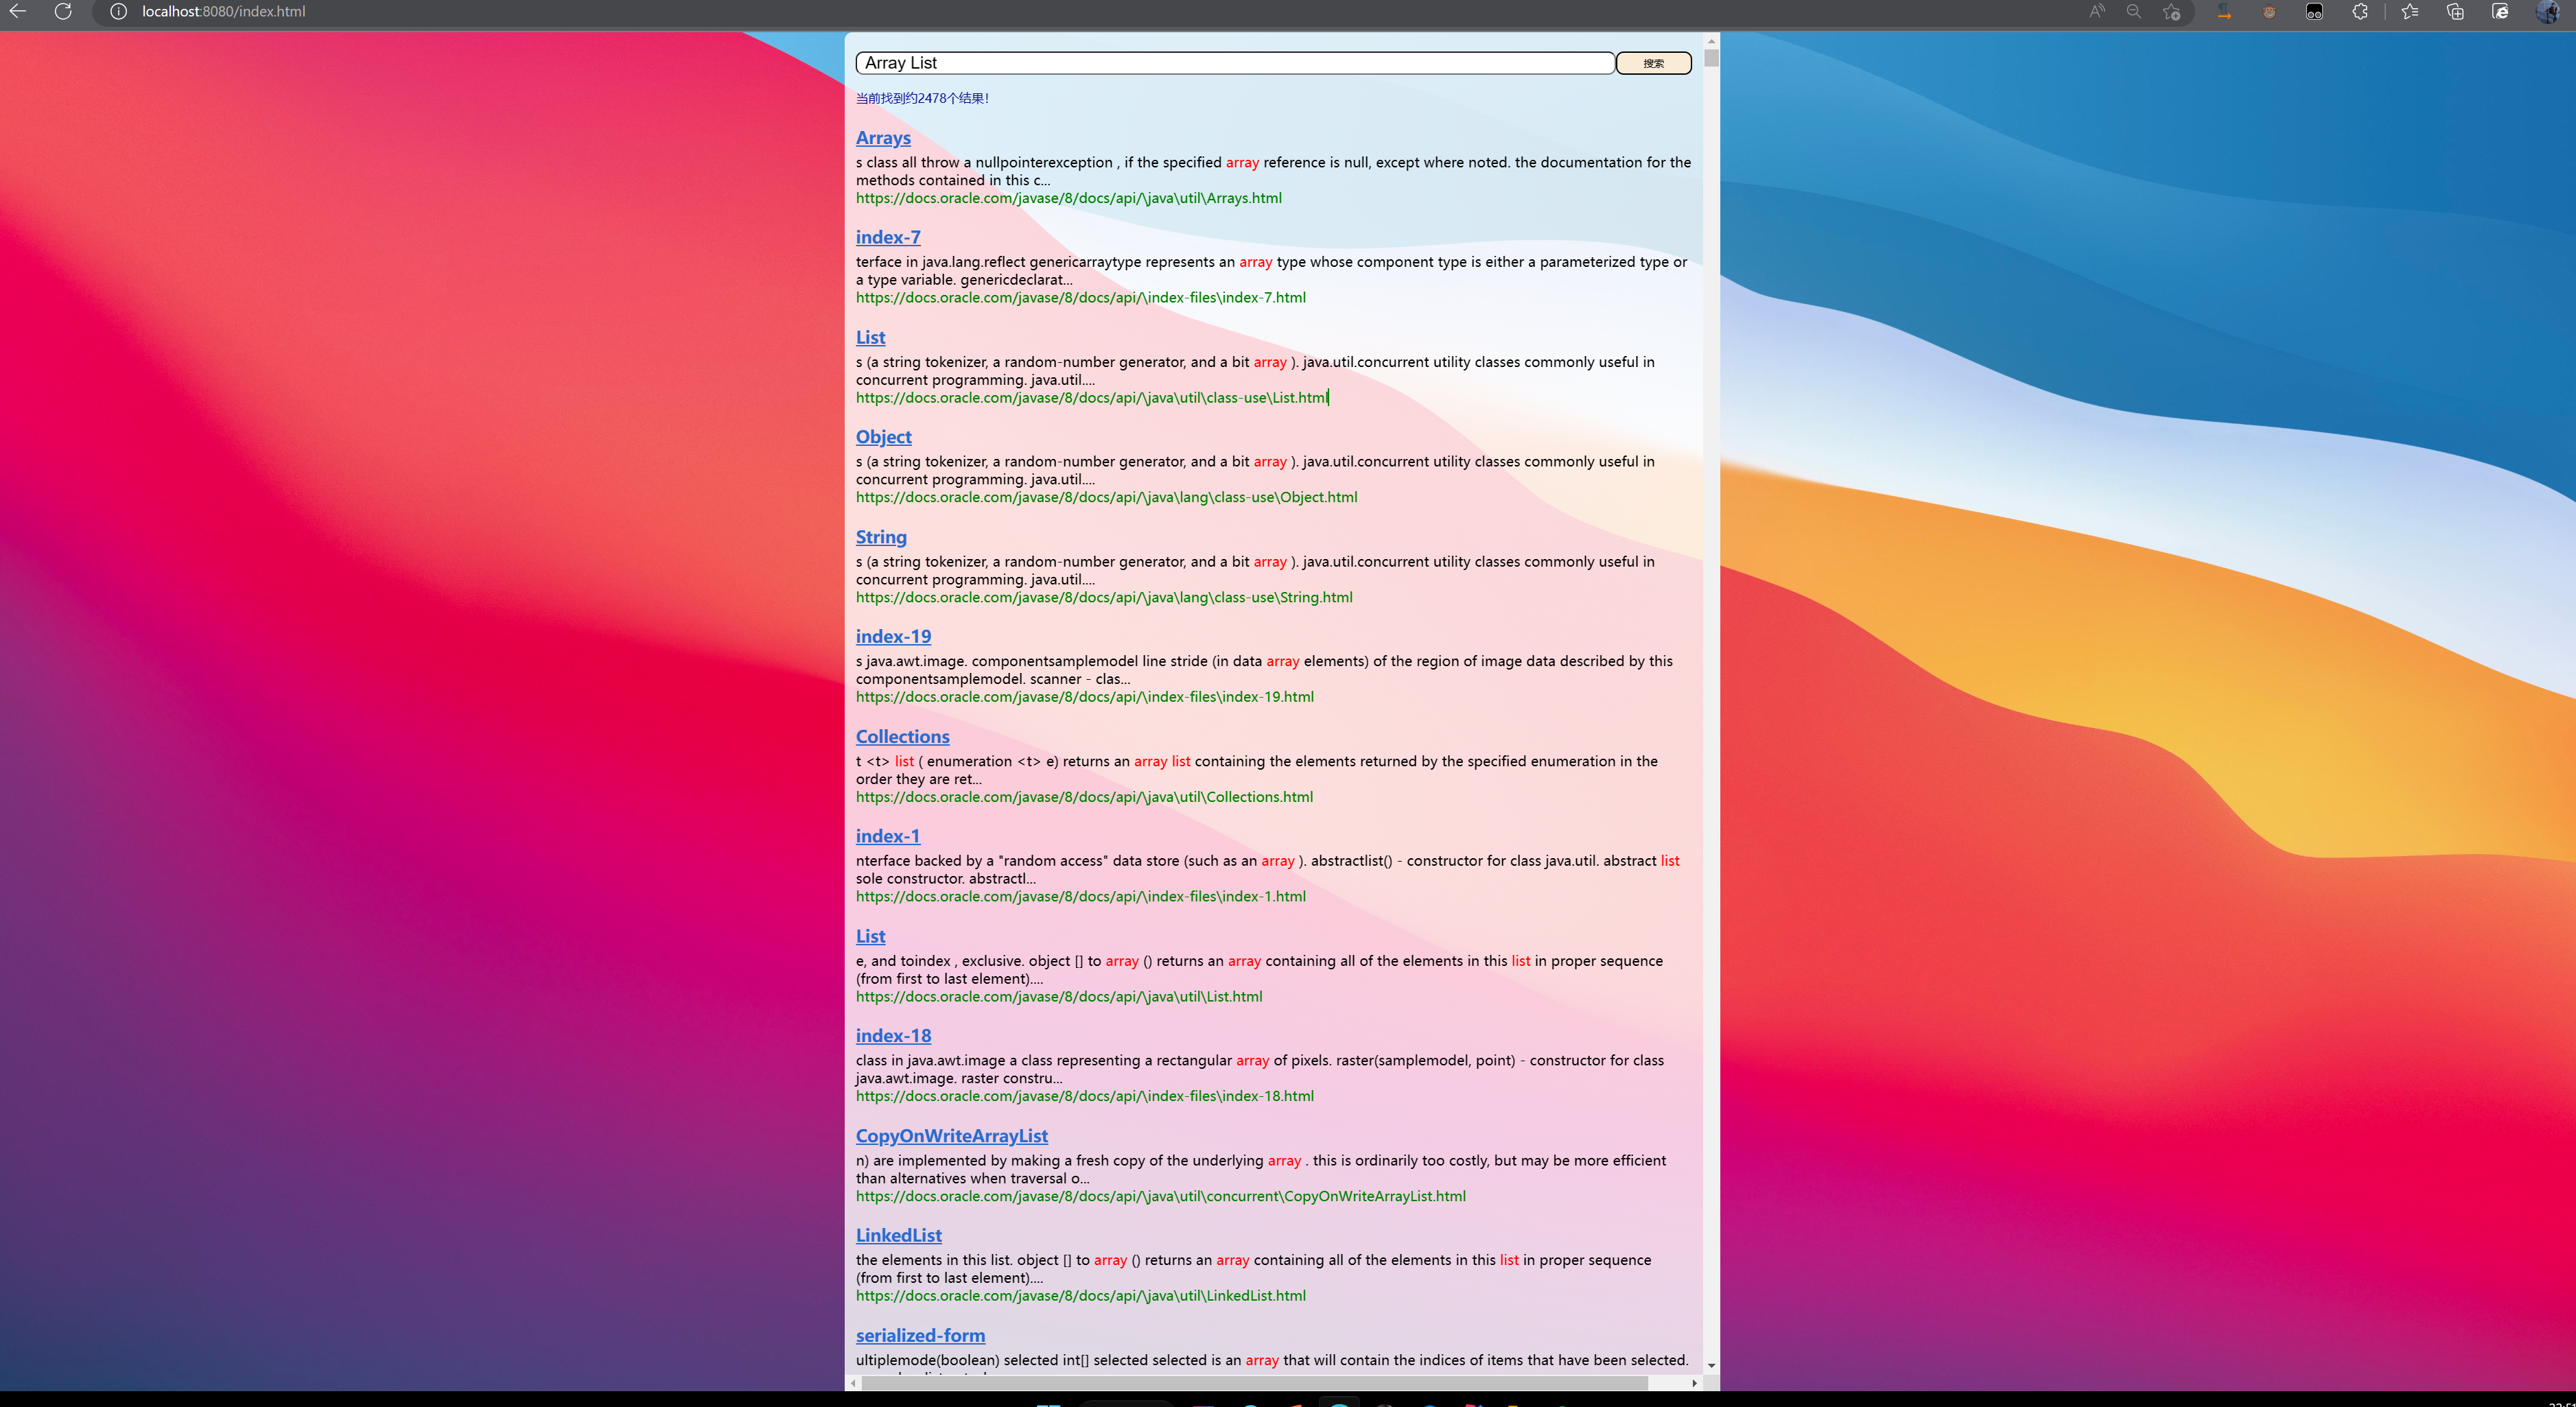2576x1407 pixels.
Task: Click the green index-files\index-18.html URL
Action: (x=1084, y=1096)
